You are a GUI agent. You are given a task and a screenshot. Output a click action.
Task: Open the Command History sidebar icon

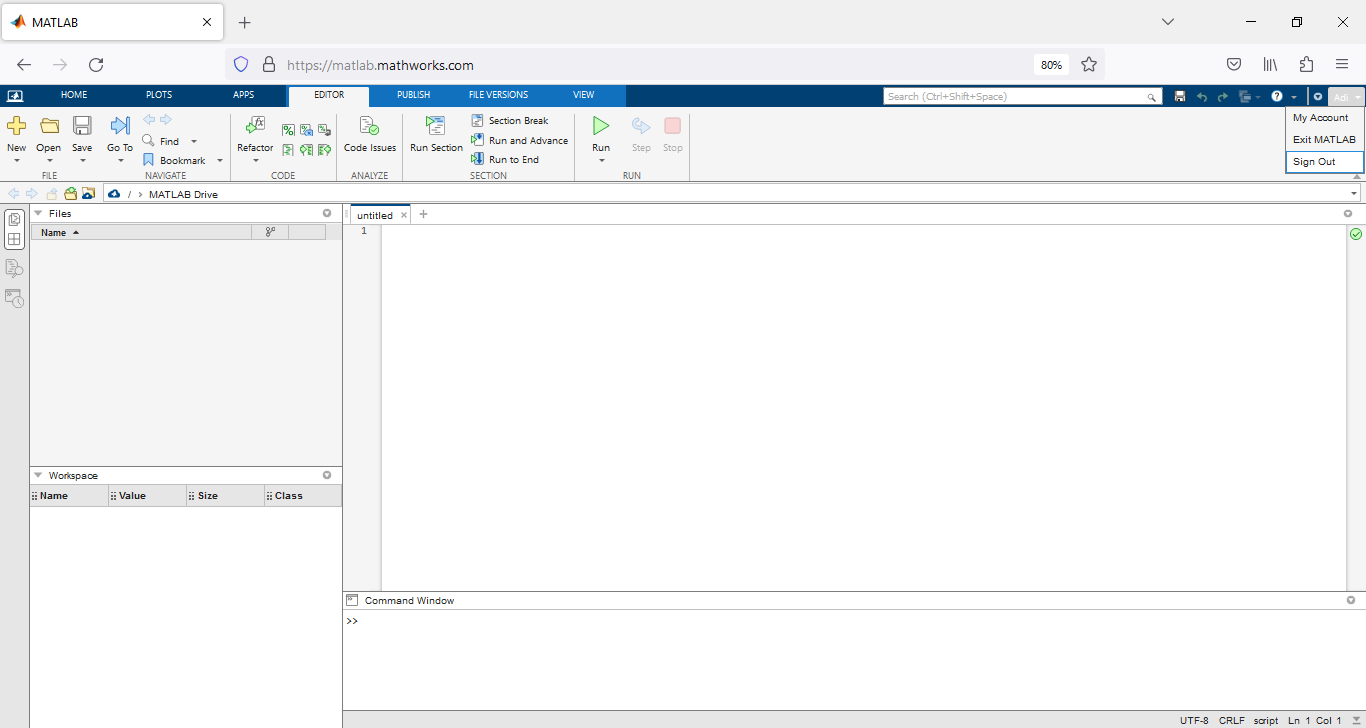tap(14, 298)
